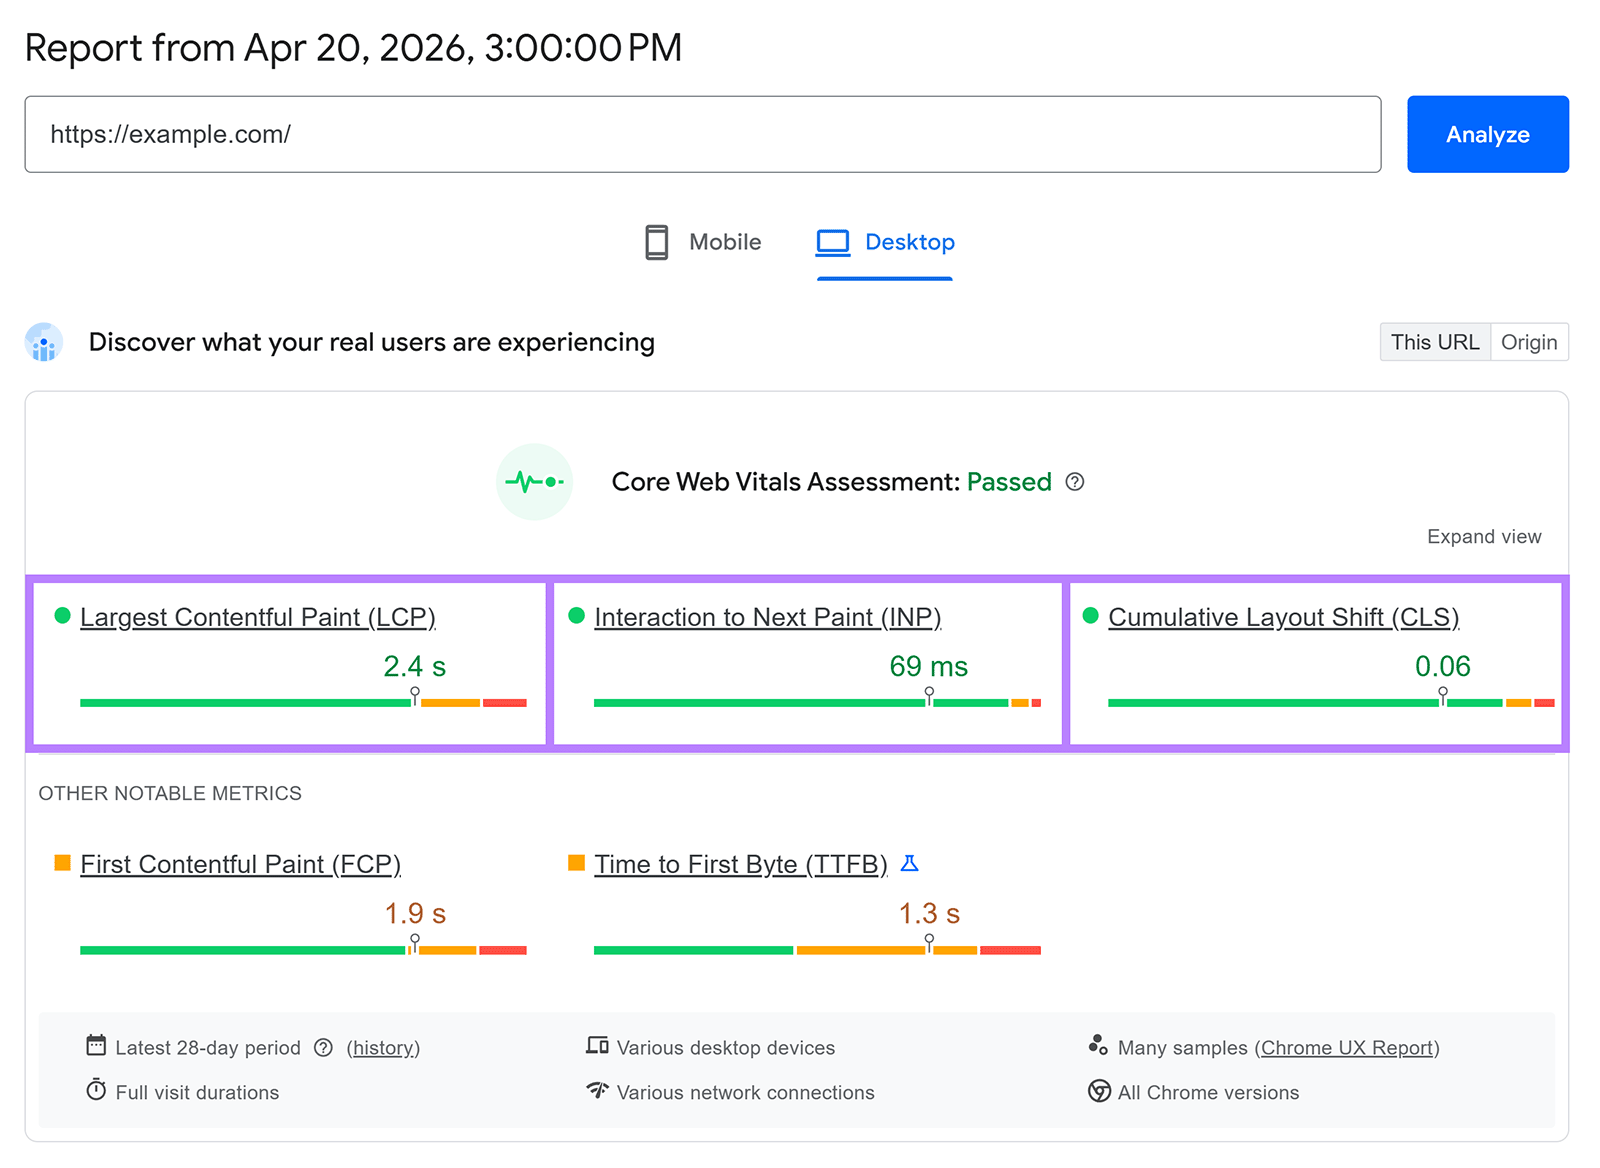Click the samples icon before Many samples
This screenshot has height=1168, width=1600.
click(x=1100, y=1046)
